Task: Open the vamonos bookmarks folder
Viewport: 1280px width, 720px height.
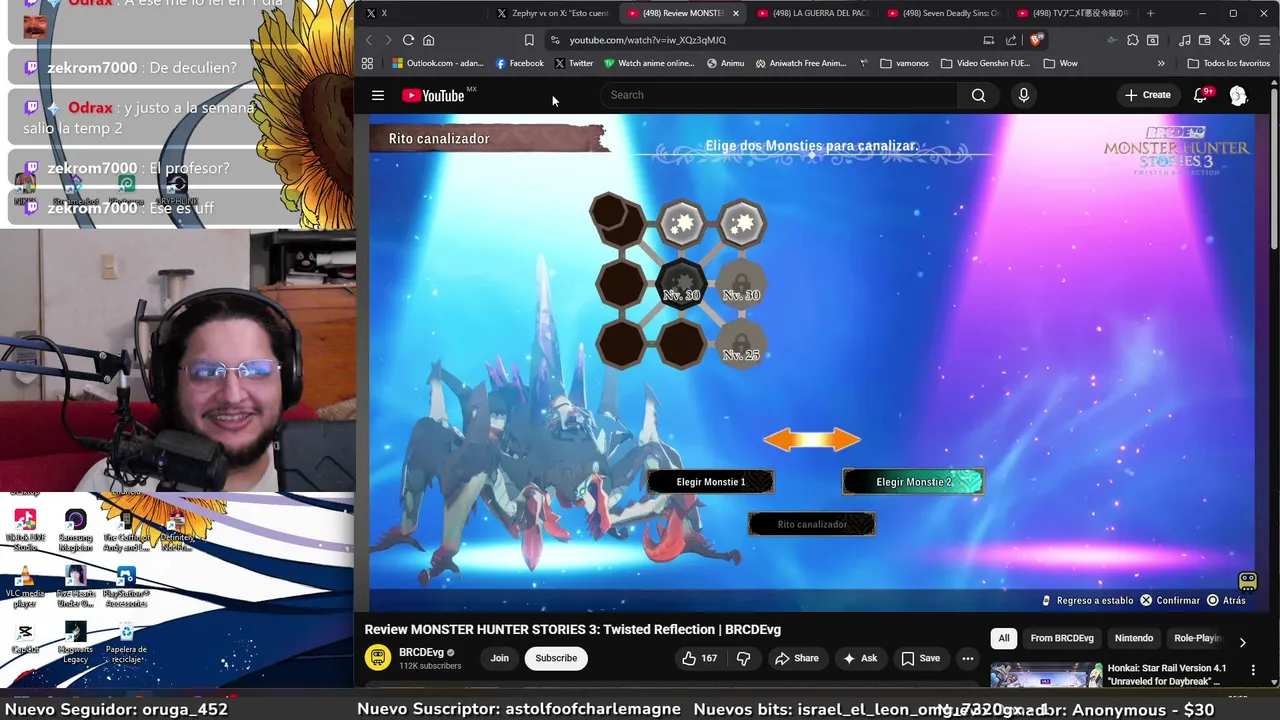Action: click(x=904, y=63)
